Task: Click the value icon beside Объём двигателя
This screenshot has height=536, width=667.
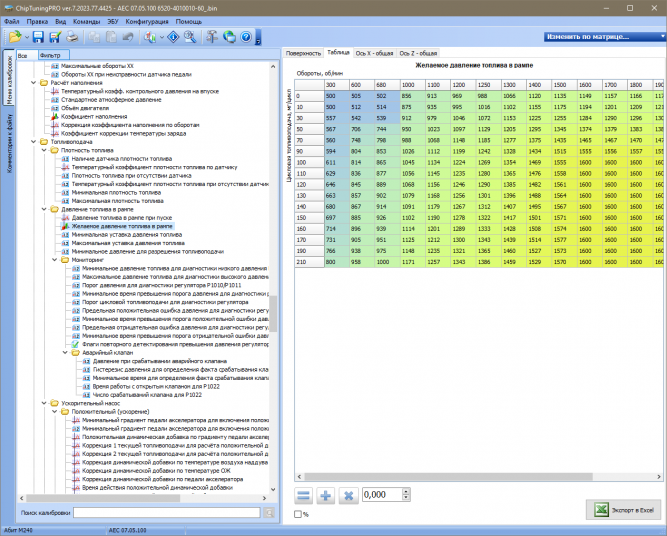Action: click(x=54, y=108)
